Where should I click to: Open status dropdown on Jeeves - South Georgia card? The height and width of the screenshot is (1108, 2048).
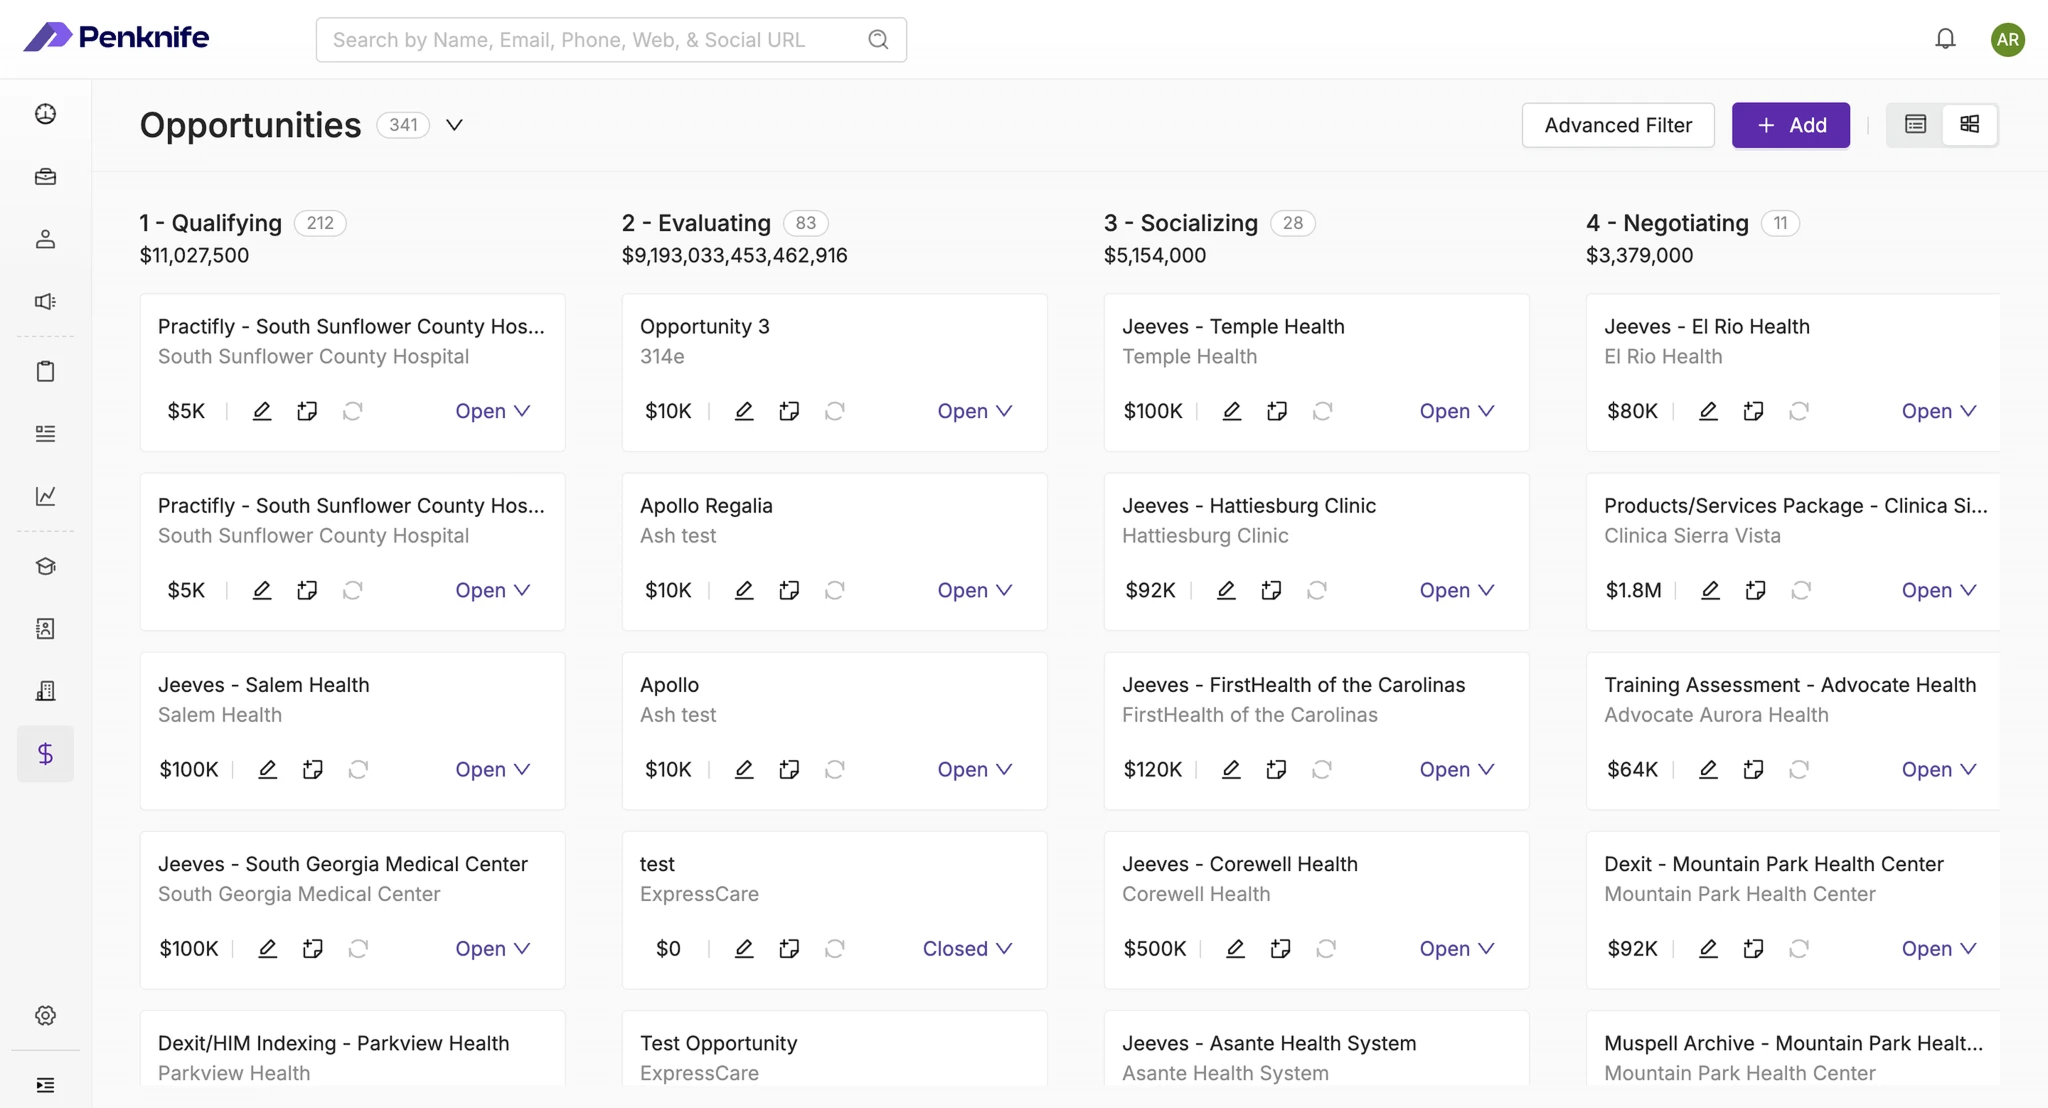(492, 948)
